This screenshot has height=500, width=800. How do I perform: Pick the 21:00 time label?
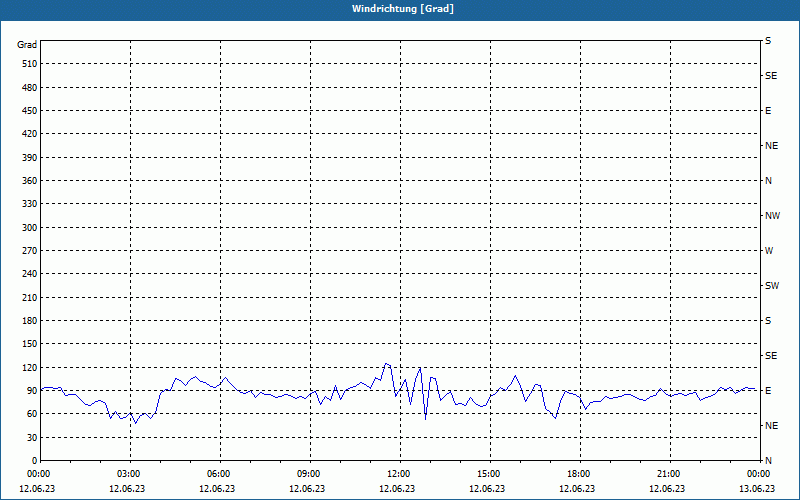click(x=668, y=474)
